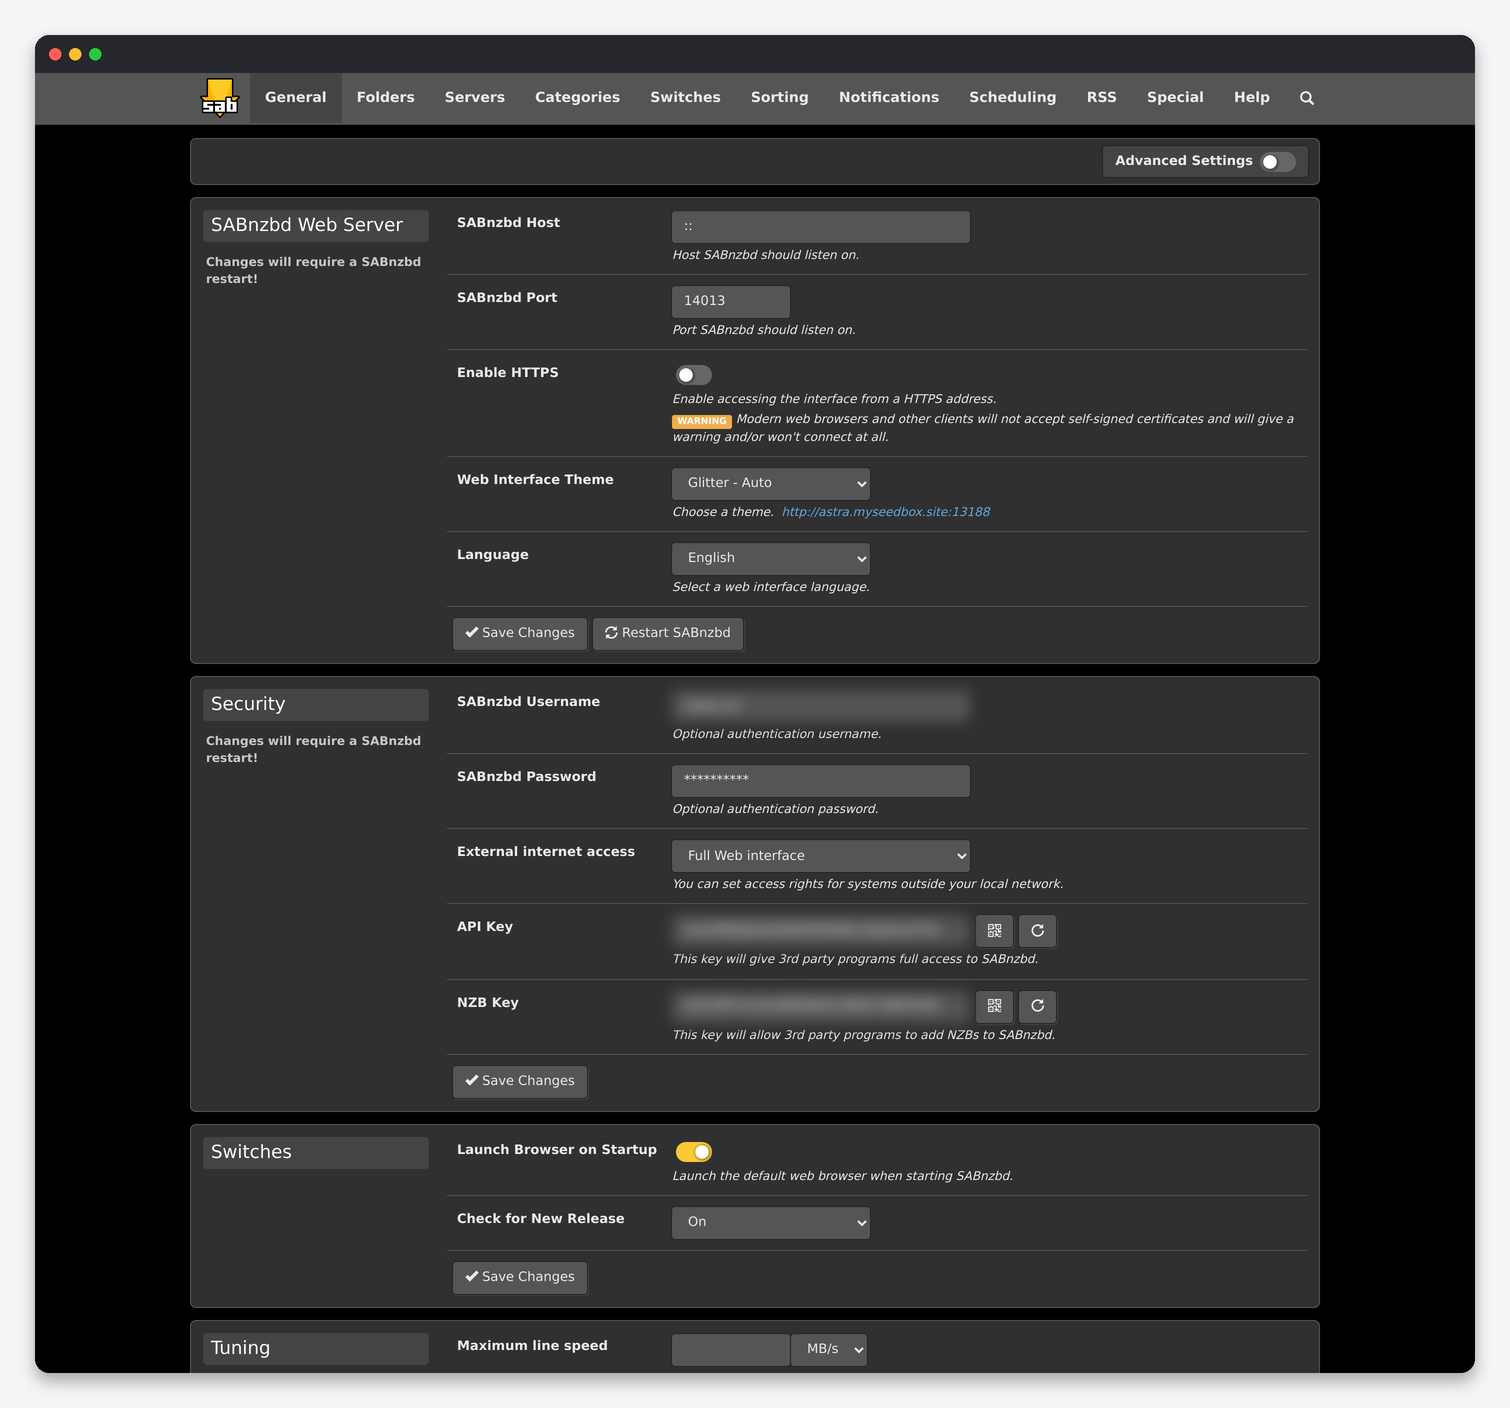
Task: Open Web Interface Theme dropdown
Action: 771,483
